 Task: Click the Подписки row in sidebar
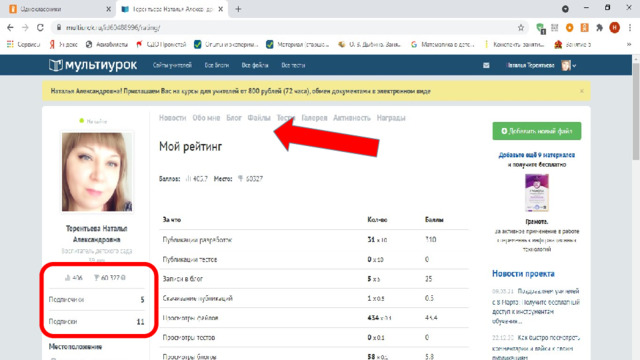pos(97,322)
